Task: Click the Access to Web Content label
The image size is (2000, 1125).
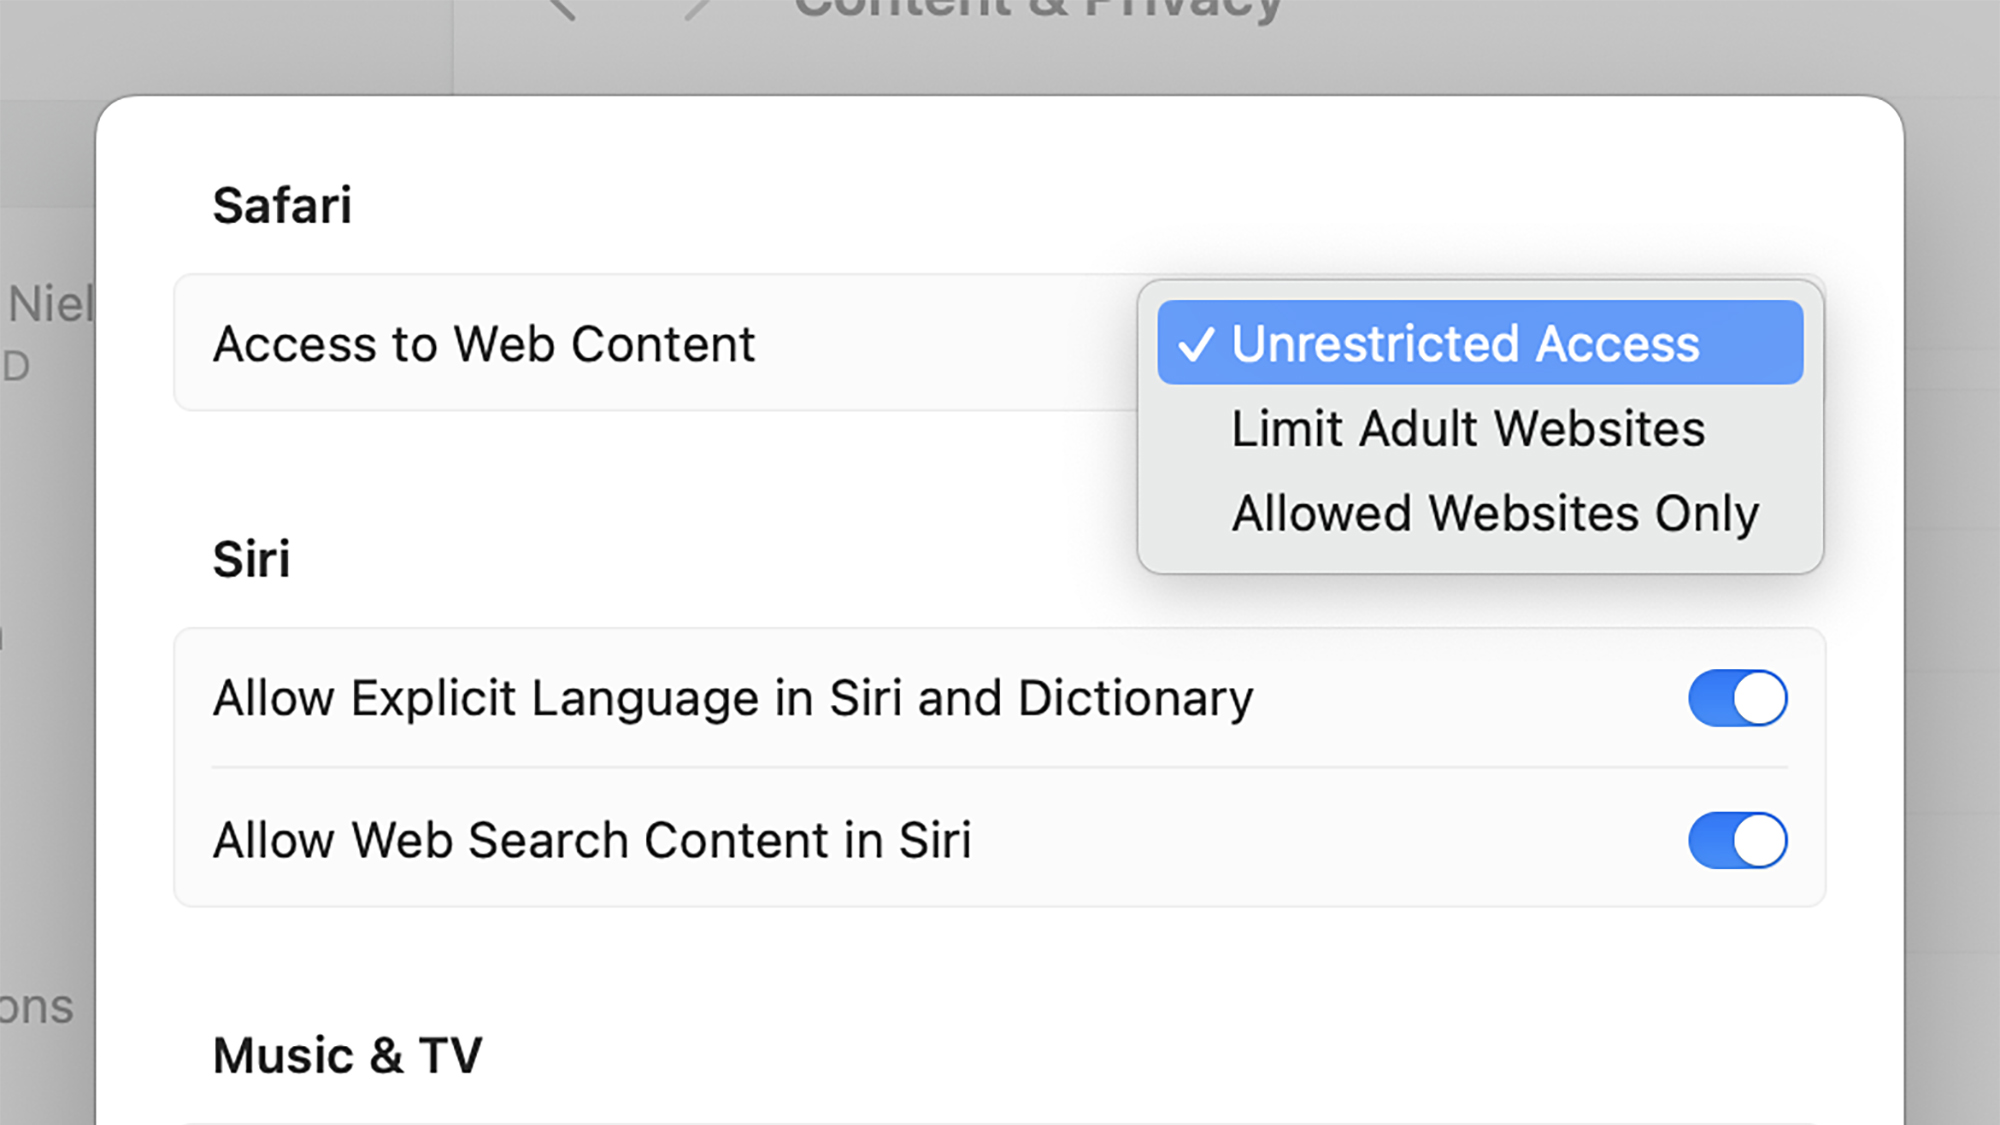Action: tap(484, 344)
